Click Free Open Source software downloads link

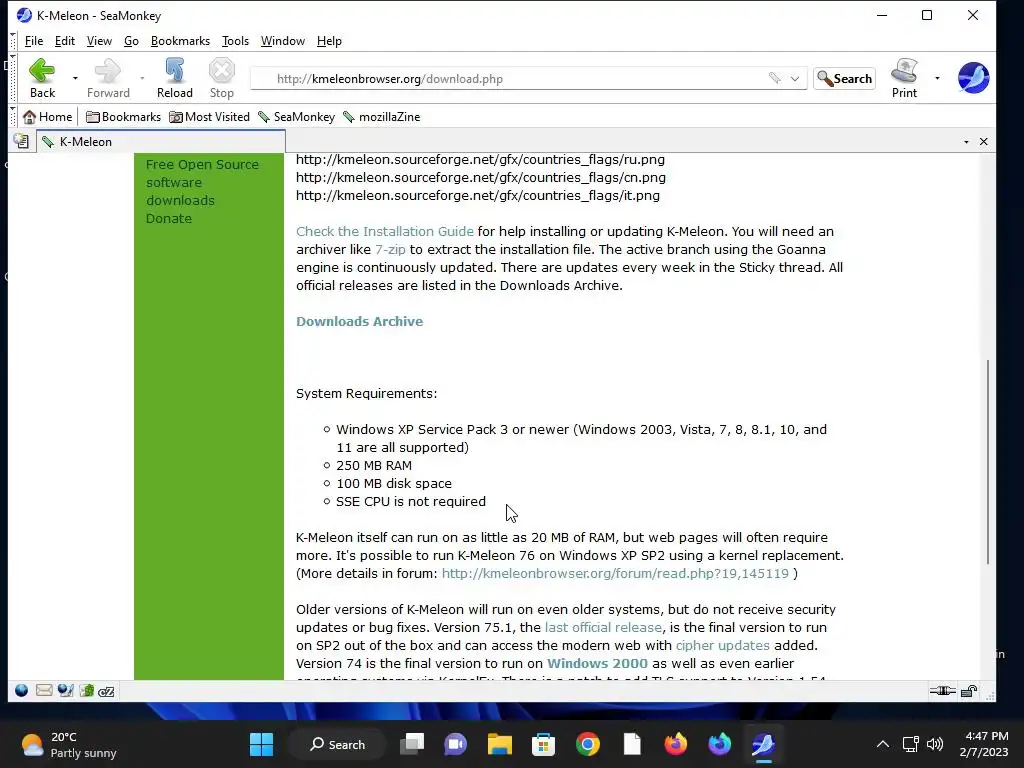[x=202, y=182]
